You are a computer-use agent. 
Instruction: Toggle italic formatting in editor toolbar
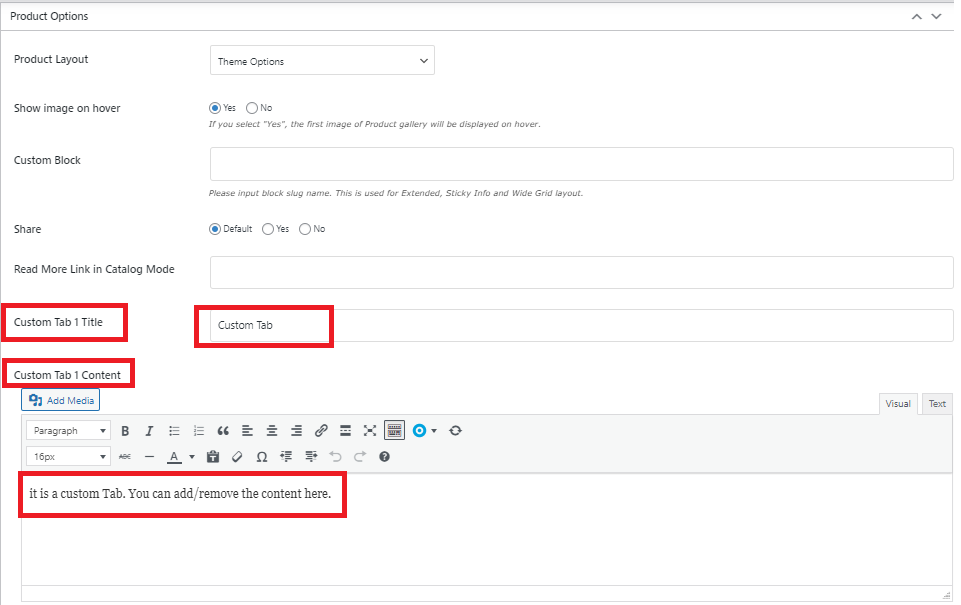149,431
